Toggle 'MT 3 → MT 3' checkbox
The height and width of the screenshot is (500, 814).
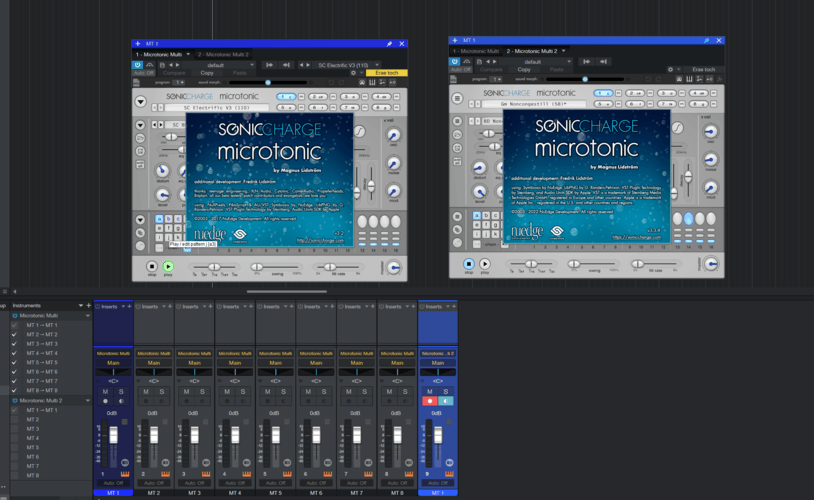click(x=15, y=344)
